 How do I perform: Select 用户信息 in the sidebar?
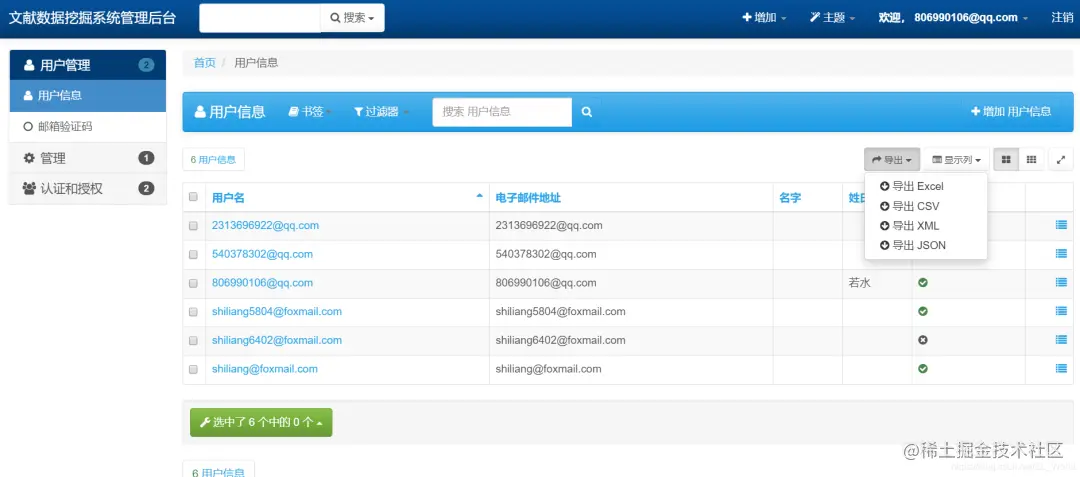(x=87, y=96)
